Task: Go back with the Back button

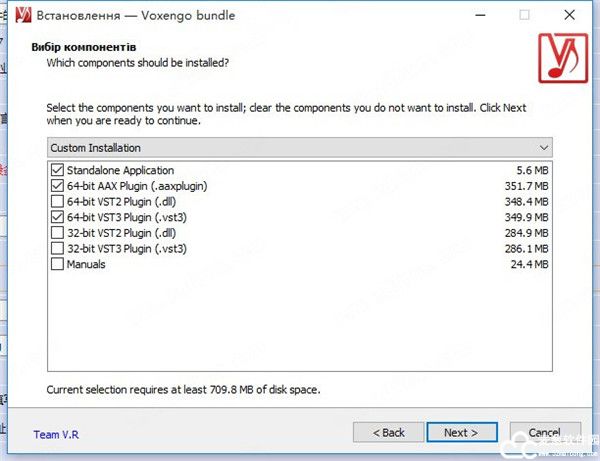Action: [x=385, y=432]
